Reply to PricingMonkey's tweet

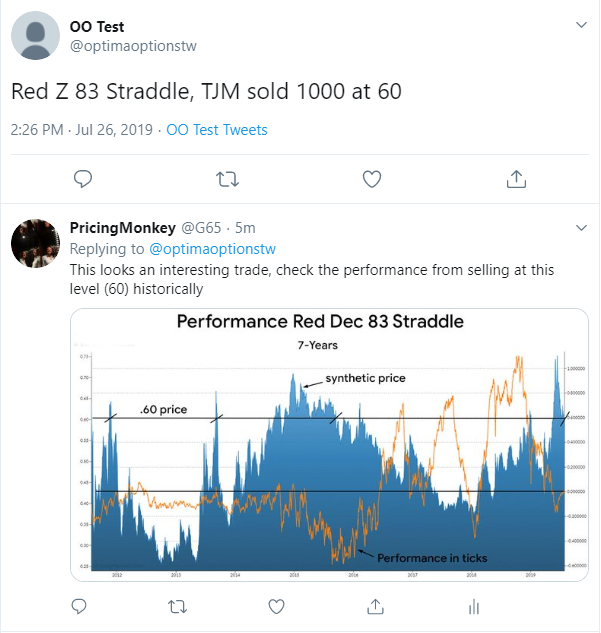[79, 606]
